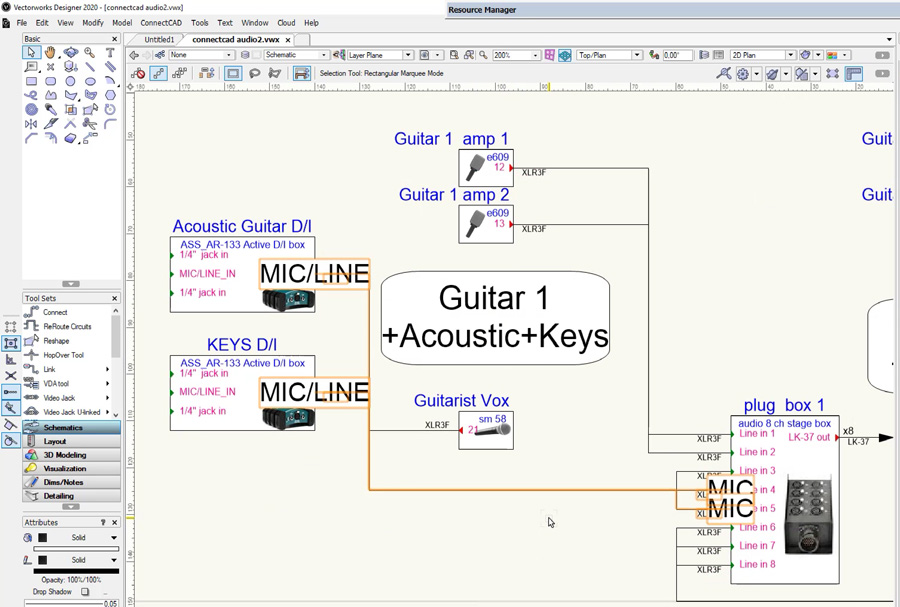Choose the Spiral tool
Viewport: 900px width, 607px height.
coord(31,109)
